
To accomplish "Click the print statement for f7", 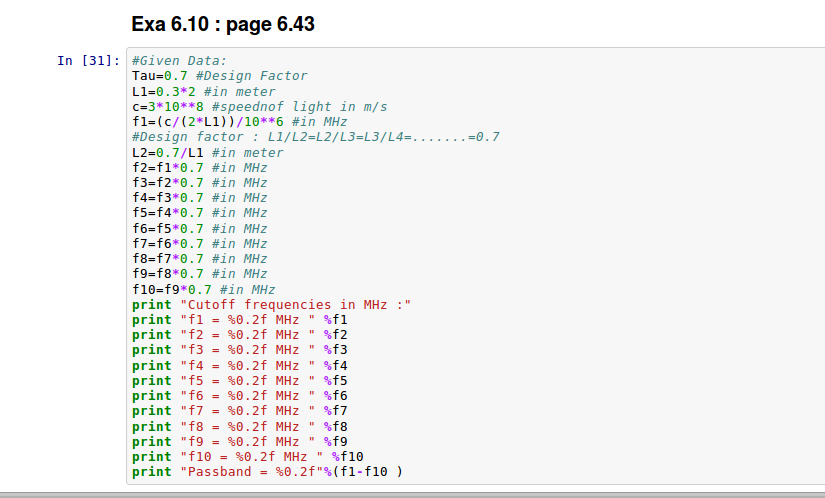I will pos(239,411).
